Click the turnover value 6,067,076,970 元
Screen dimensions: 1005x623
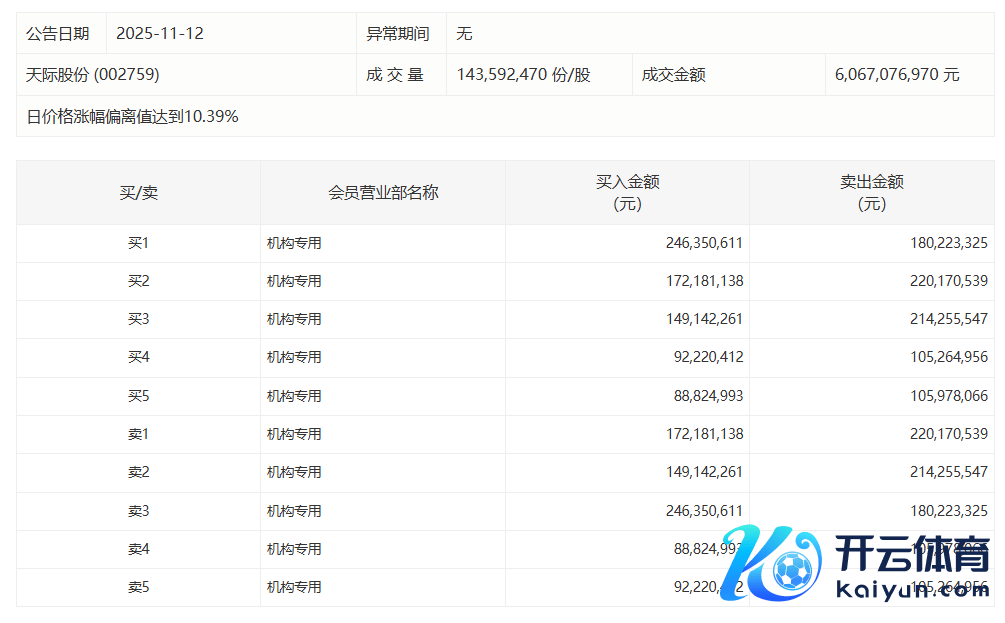897,75
